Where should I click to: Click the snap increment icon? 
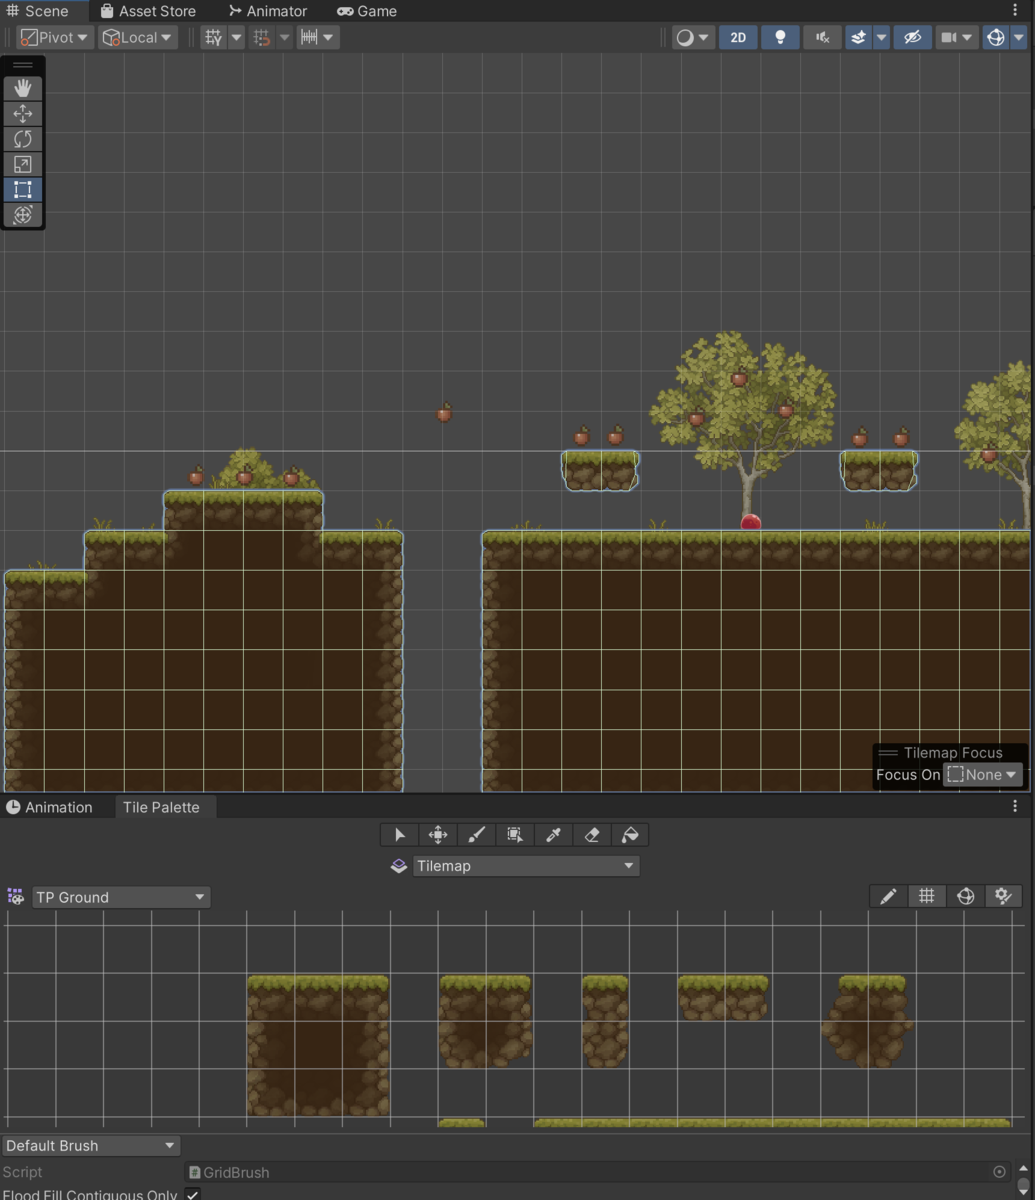coord(262,38)
